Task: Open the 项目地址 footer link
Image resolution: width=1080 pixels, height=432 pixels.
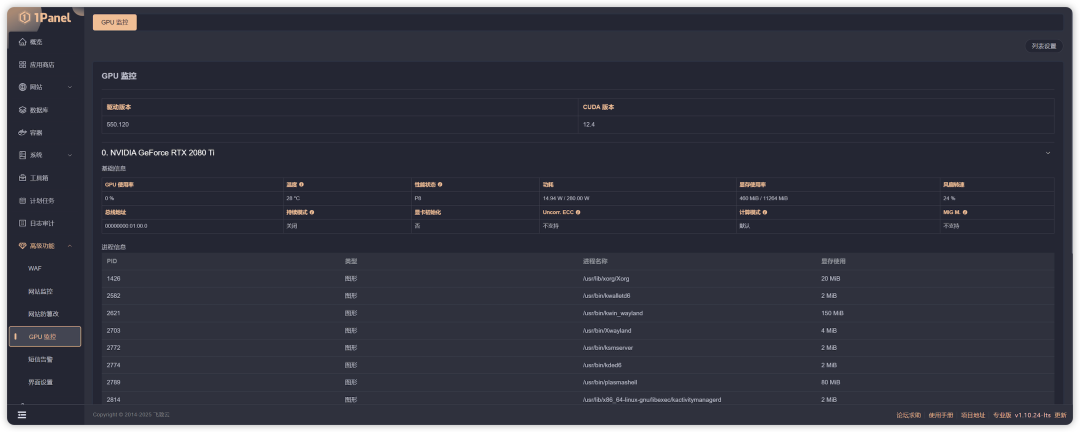Action: (x=973, y=415)
